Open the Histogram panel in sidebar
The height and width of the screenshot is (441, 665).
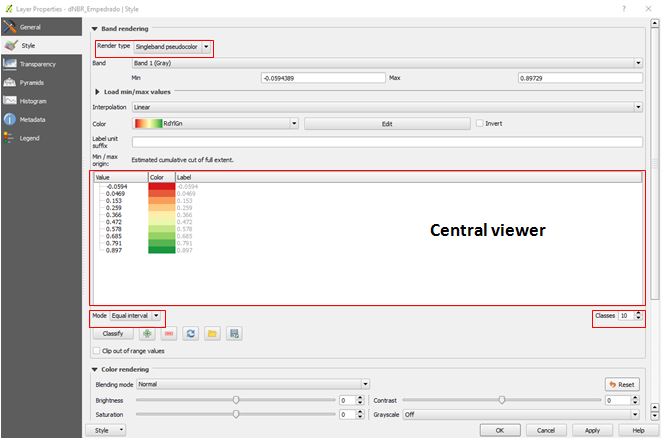35,101
